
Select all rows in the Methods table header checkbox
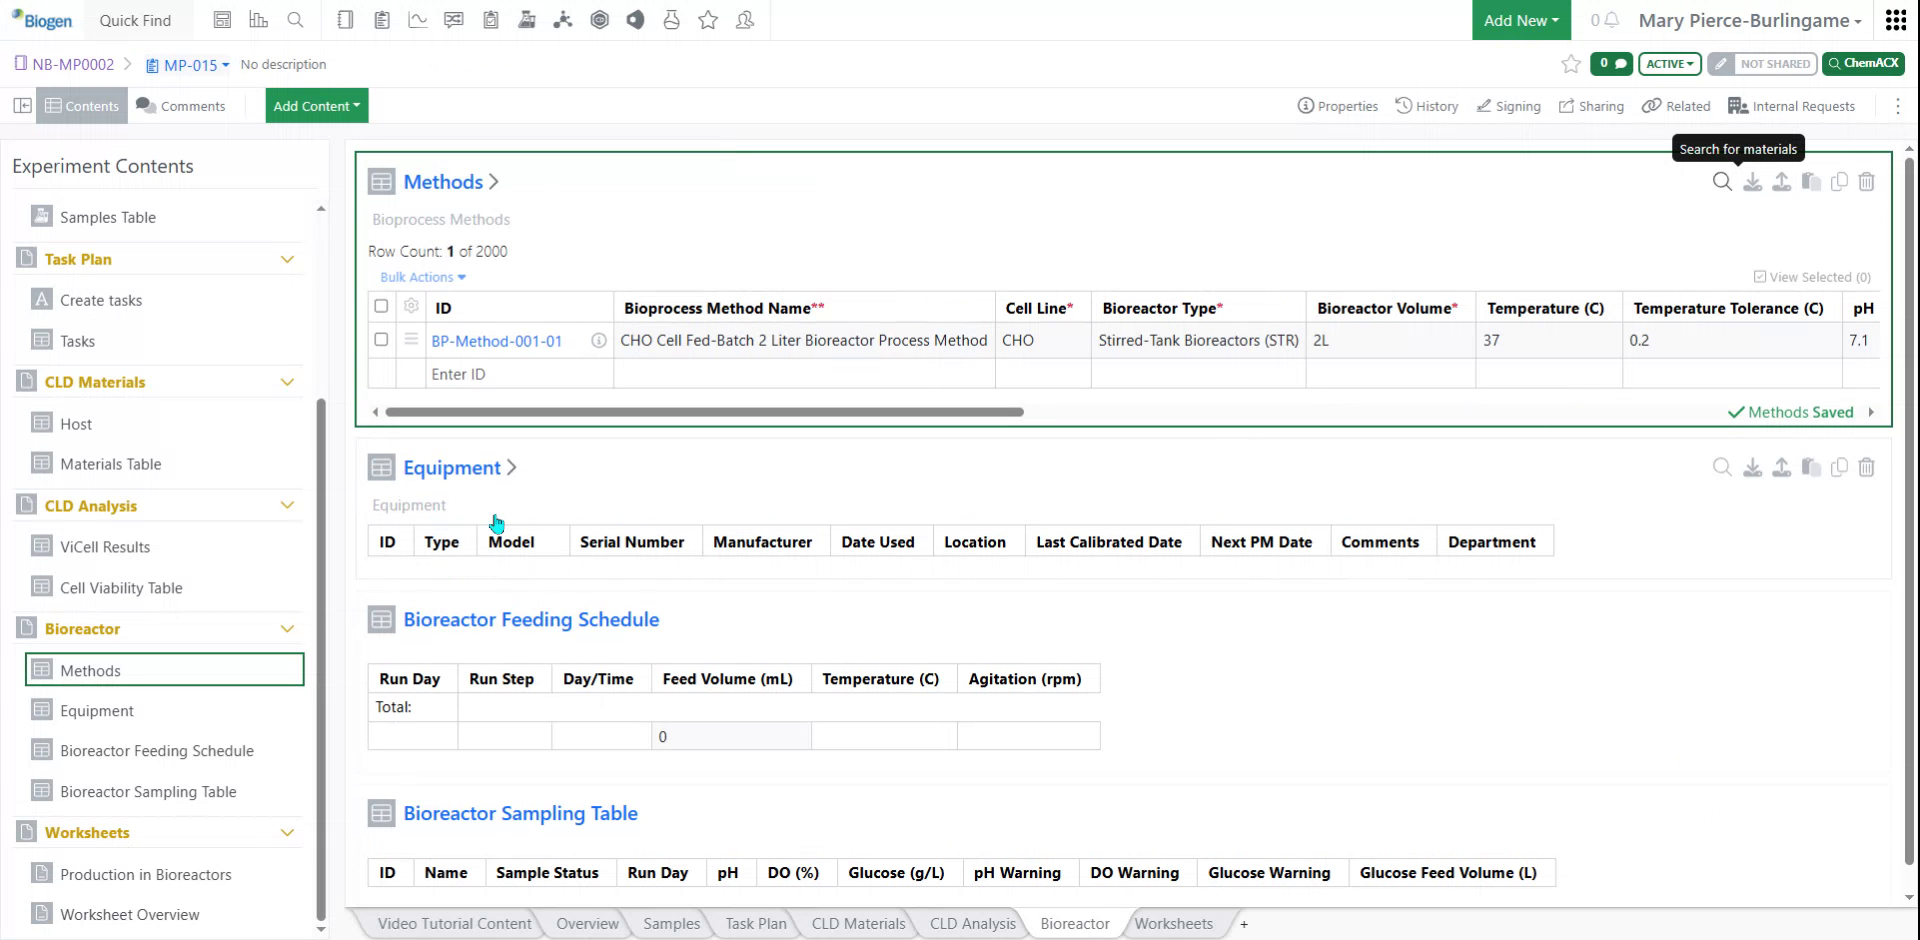pos(381,307)
